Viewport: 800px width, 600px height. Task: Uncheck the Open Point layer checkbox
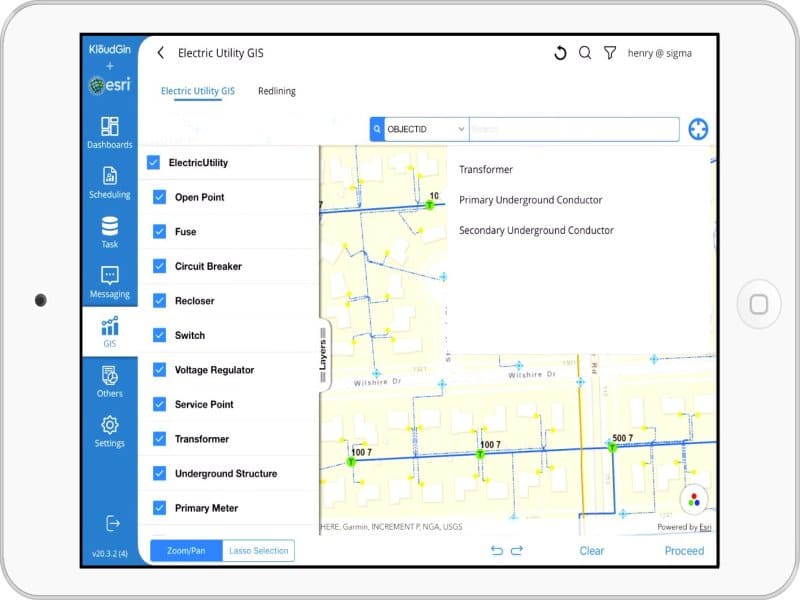click(160, 197)
